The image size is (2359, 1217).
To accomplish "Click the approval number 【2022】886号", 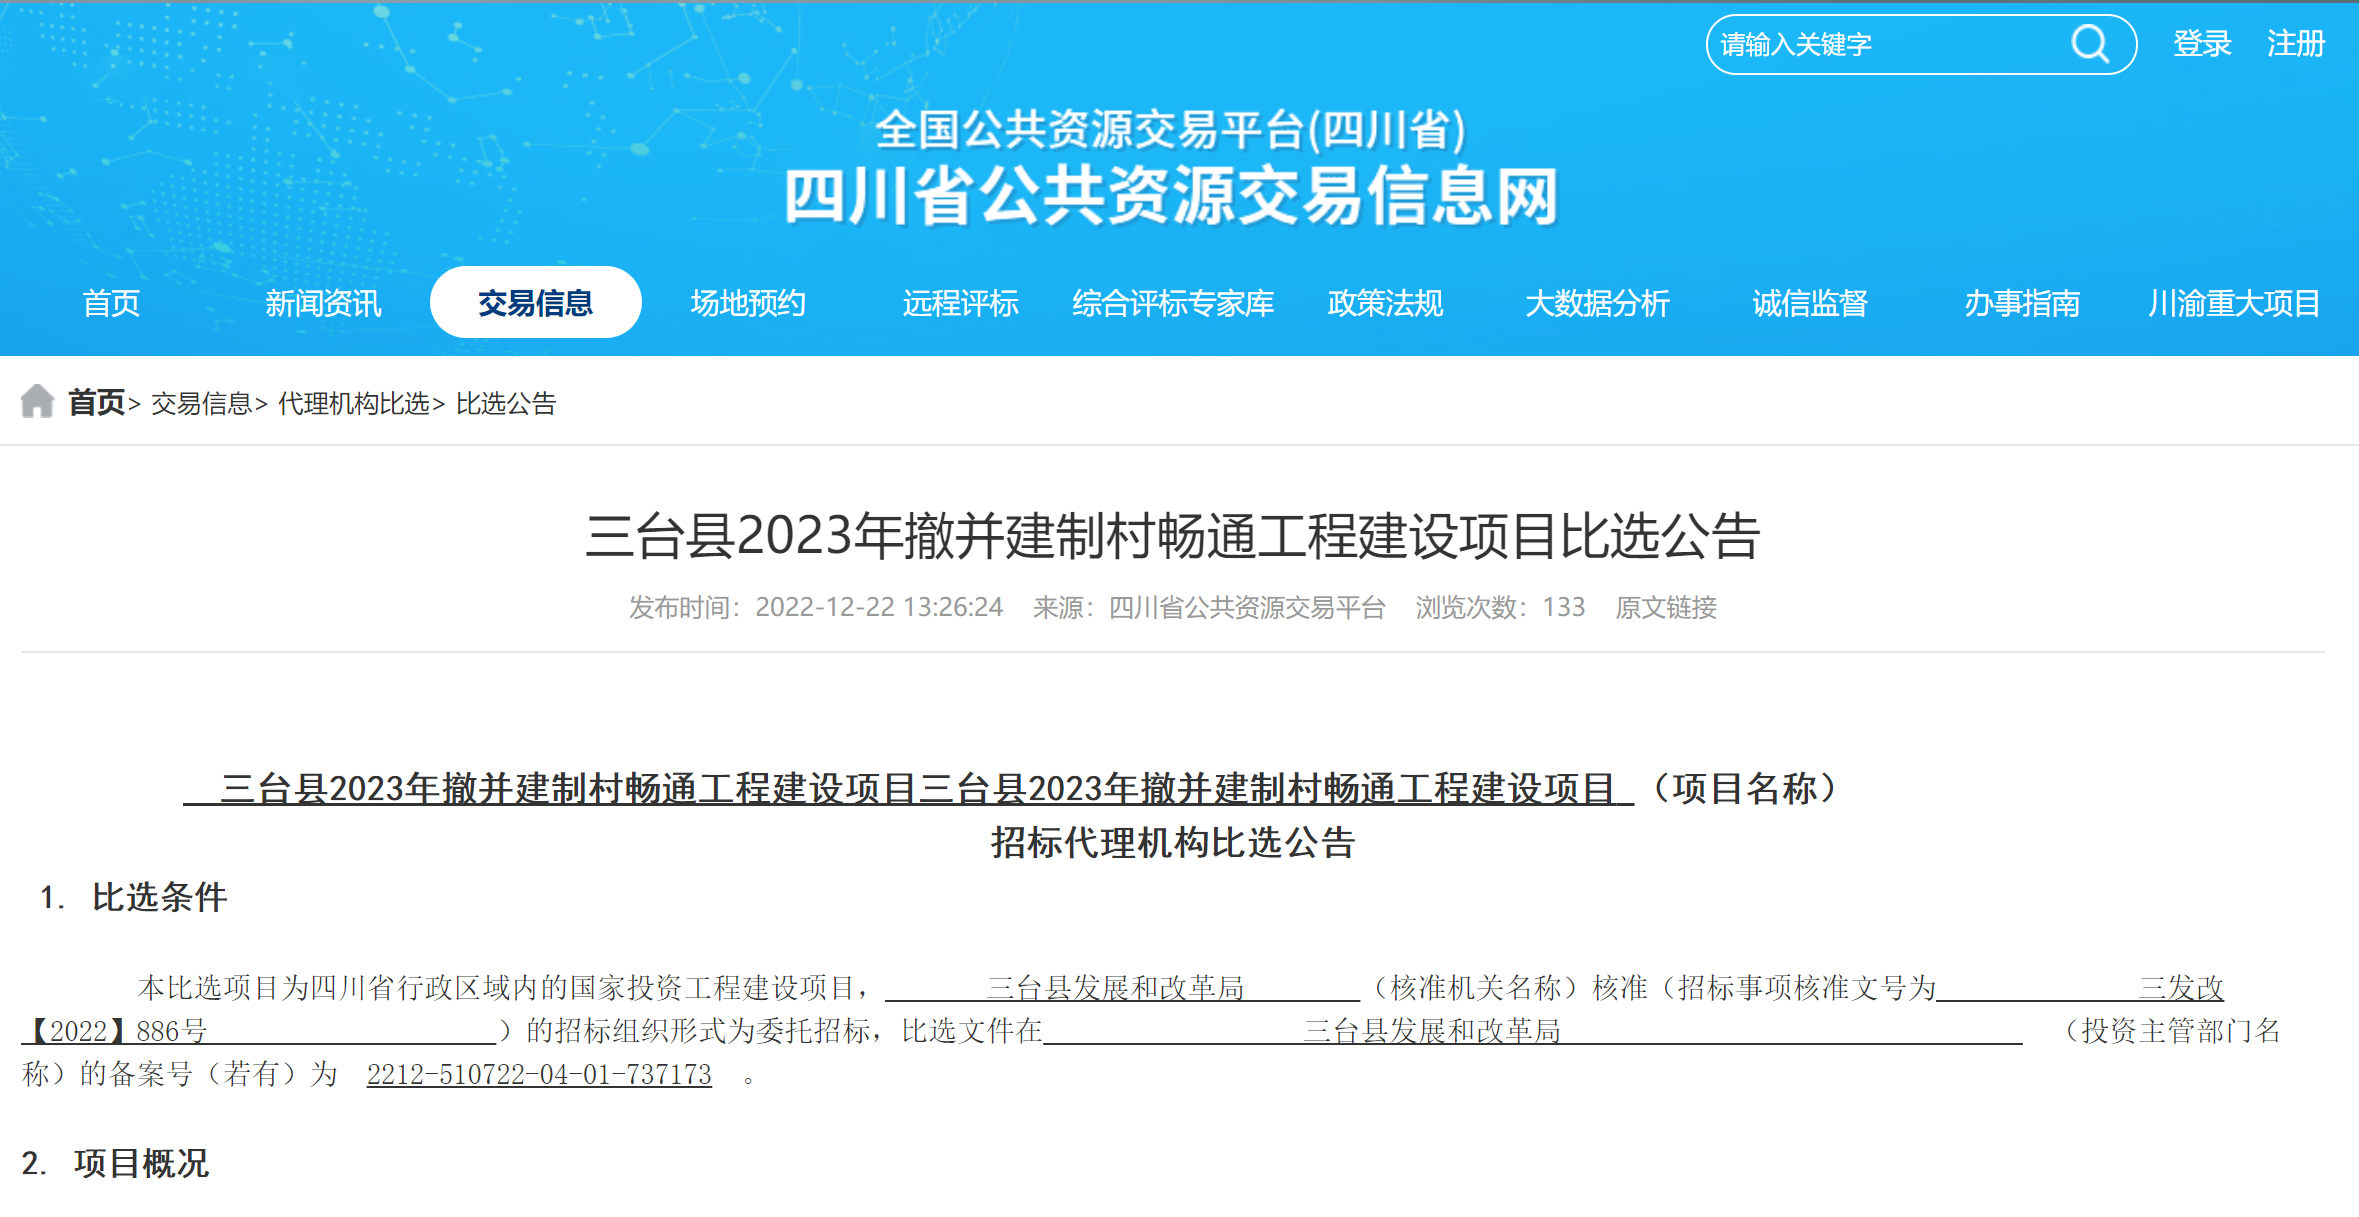I will [114, 1031].
